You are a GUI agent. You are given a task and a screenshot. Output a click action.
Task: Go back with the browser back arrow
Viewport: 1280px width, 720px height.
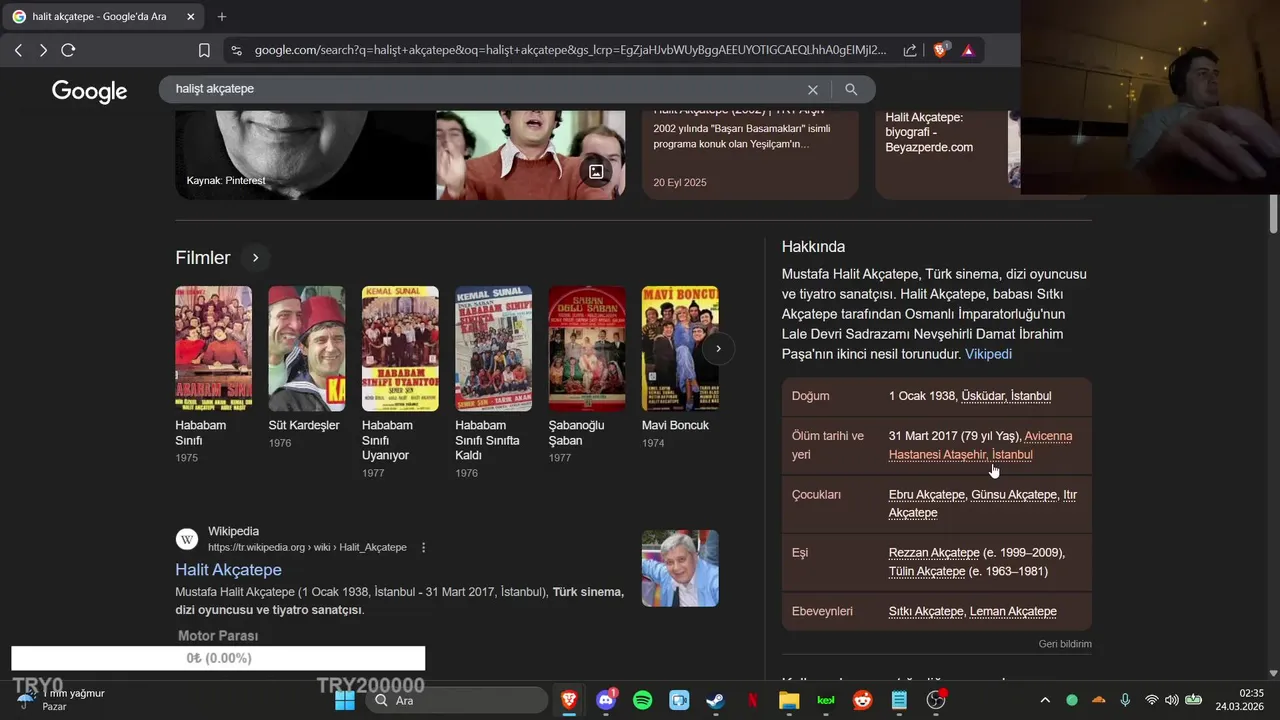click(18, 50)
